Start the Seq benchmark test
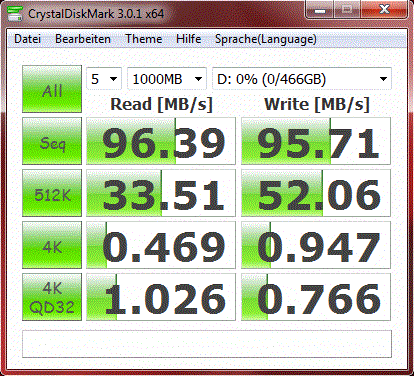This screenshot has height=376, width=414. click(52, 141)
